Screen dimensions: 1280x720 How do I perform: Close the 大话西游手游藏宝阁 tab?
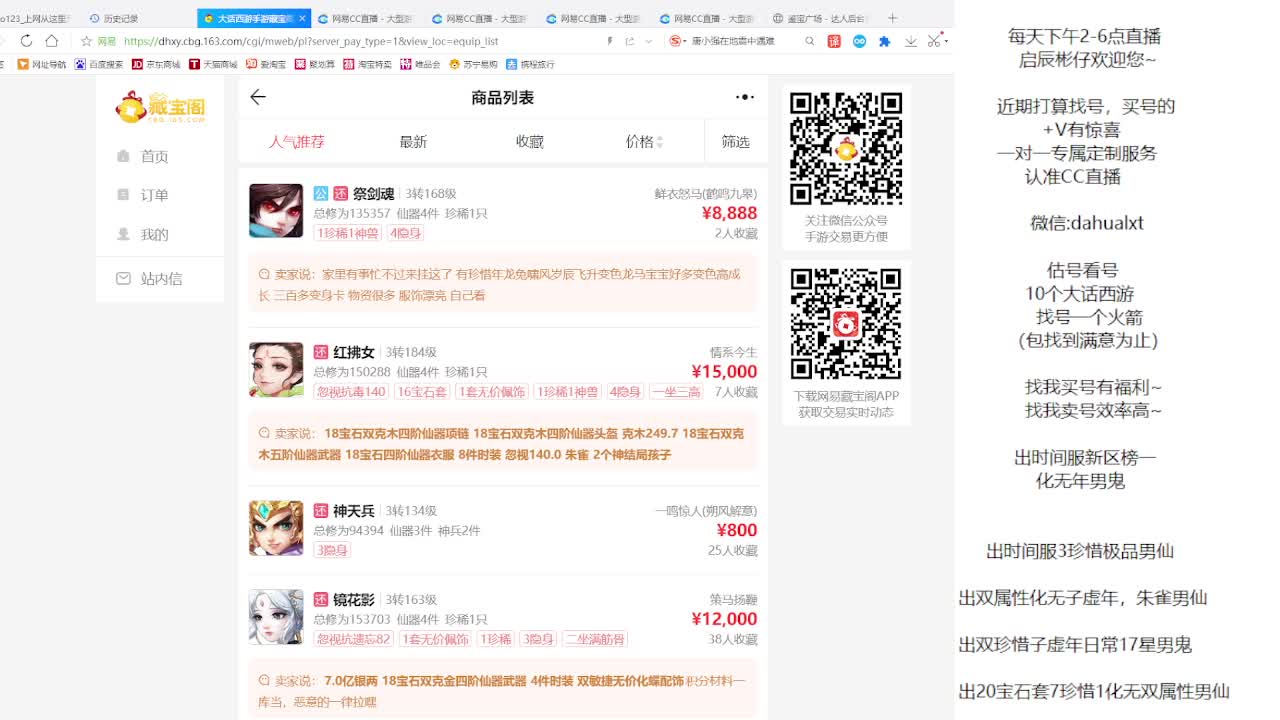pyautogui.click(x=303, y=18)
